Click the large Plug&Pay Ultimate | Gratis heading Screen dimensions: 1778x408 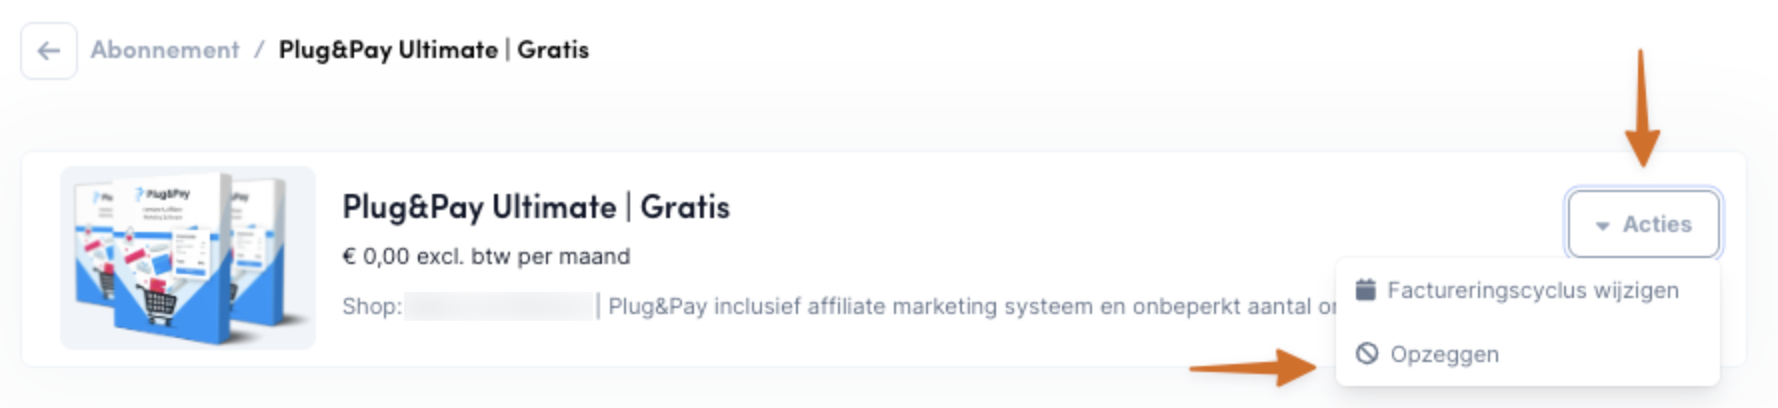[x=536, y=207]
